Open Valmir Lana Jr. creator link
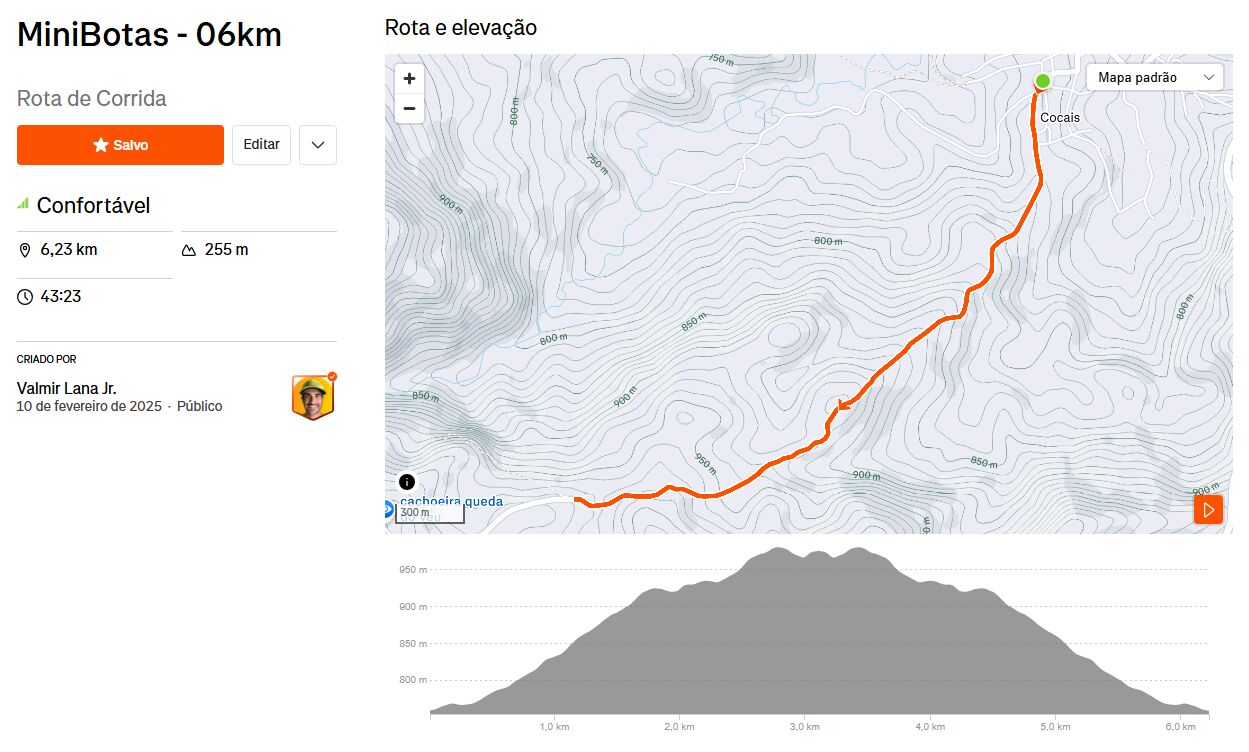 point(67,388)
